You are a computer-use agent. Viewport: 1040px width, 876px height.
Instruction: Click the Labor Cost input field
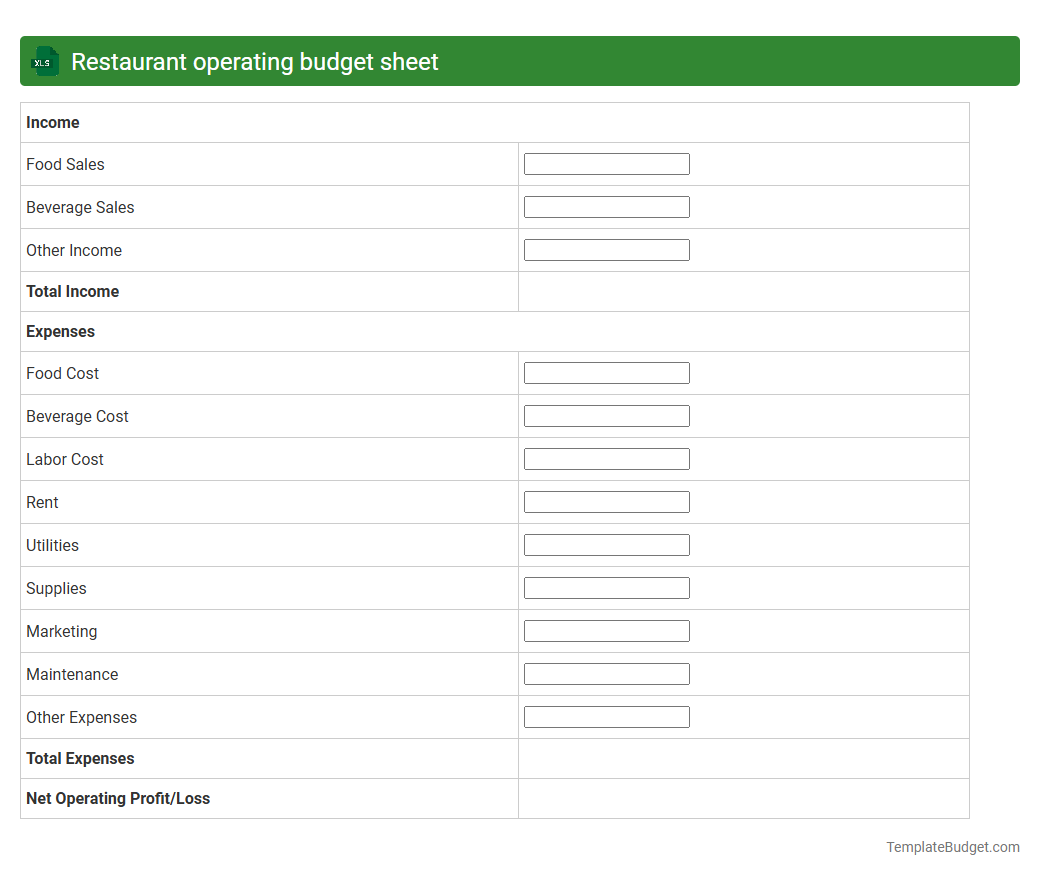[606, 458]
